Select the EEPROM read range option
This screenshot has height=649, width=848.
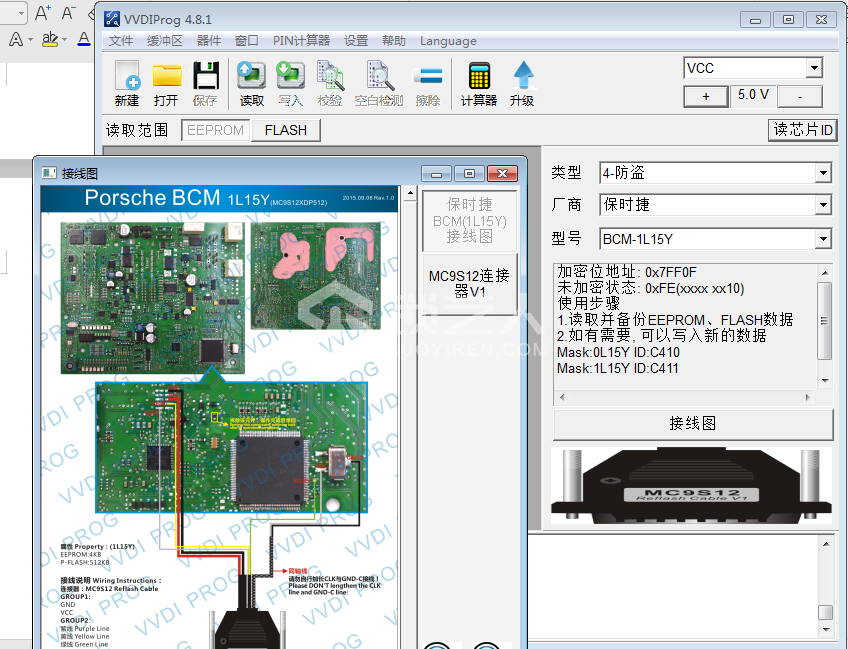point(216,130)
